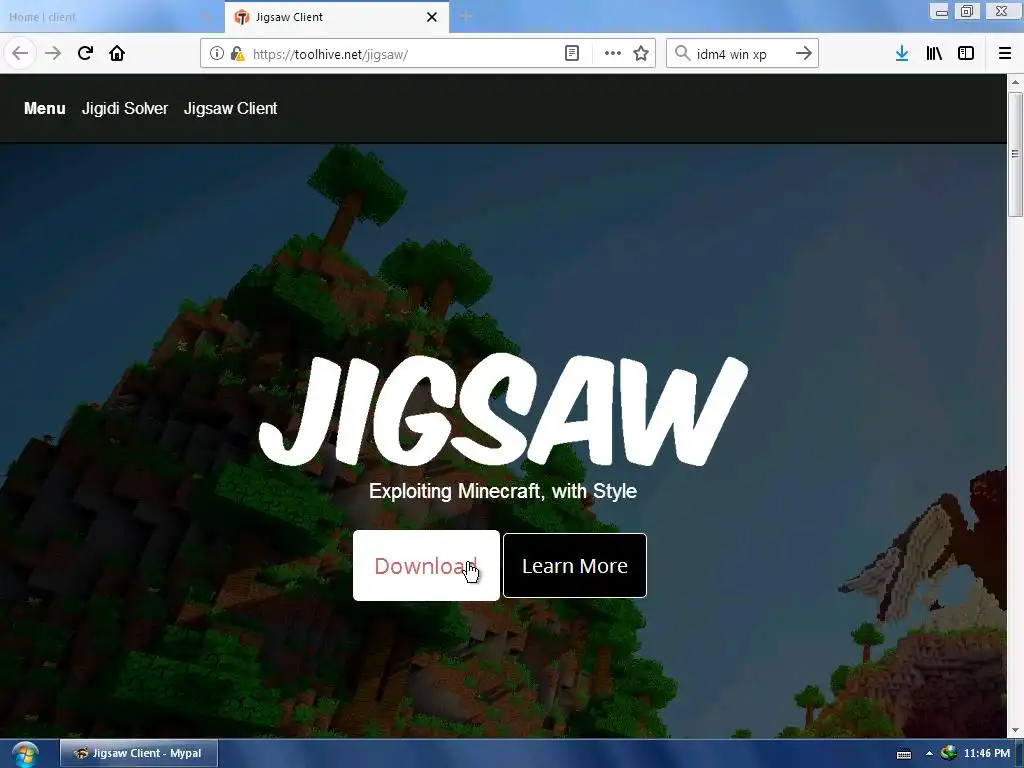Select Jigsaw Client - Mypal taskbar button
1024x768 pixels.
click(x=138, y=753)
